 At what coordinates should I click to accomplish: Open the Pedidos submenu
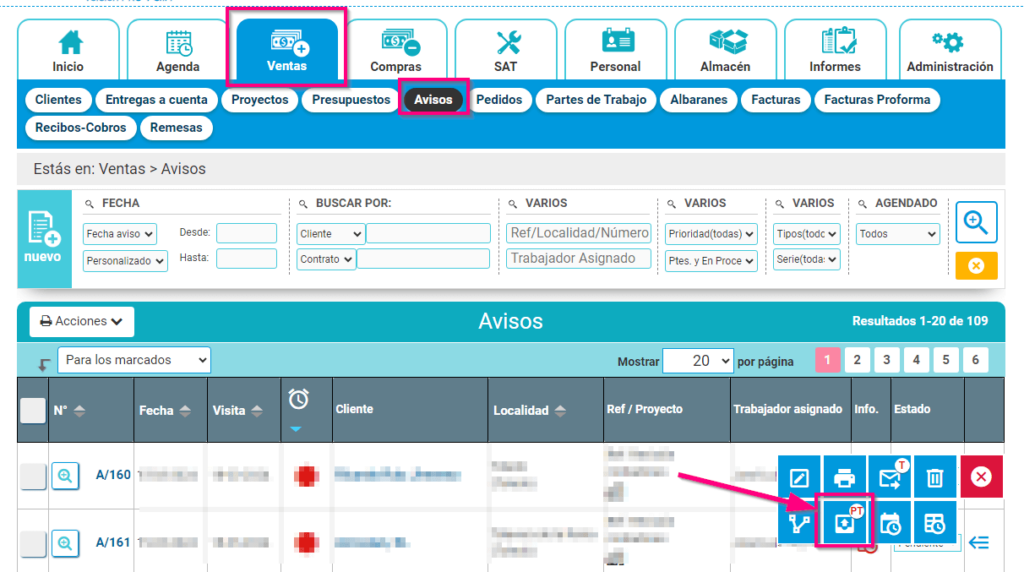pos(499,100)
